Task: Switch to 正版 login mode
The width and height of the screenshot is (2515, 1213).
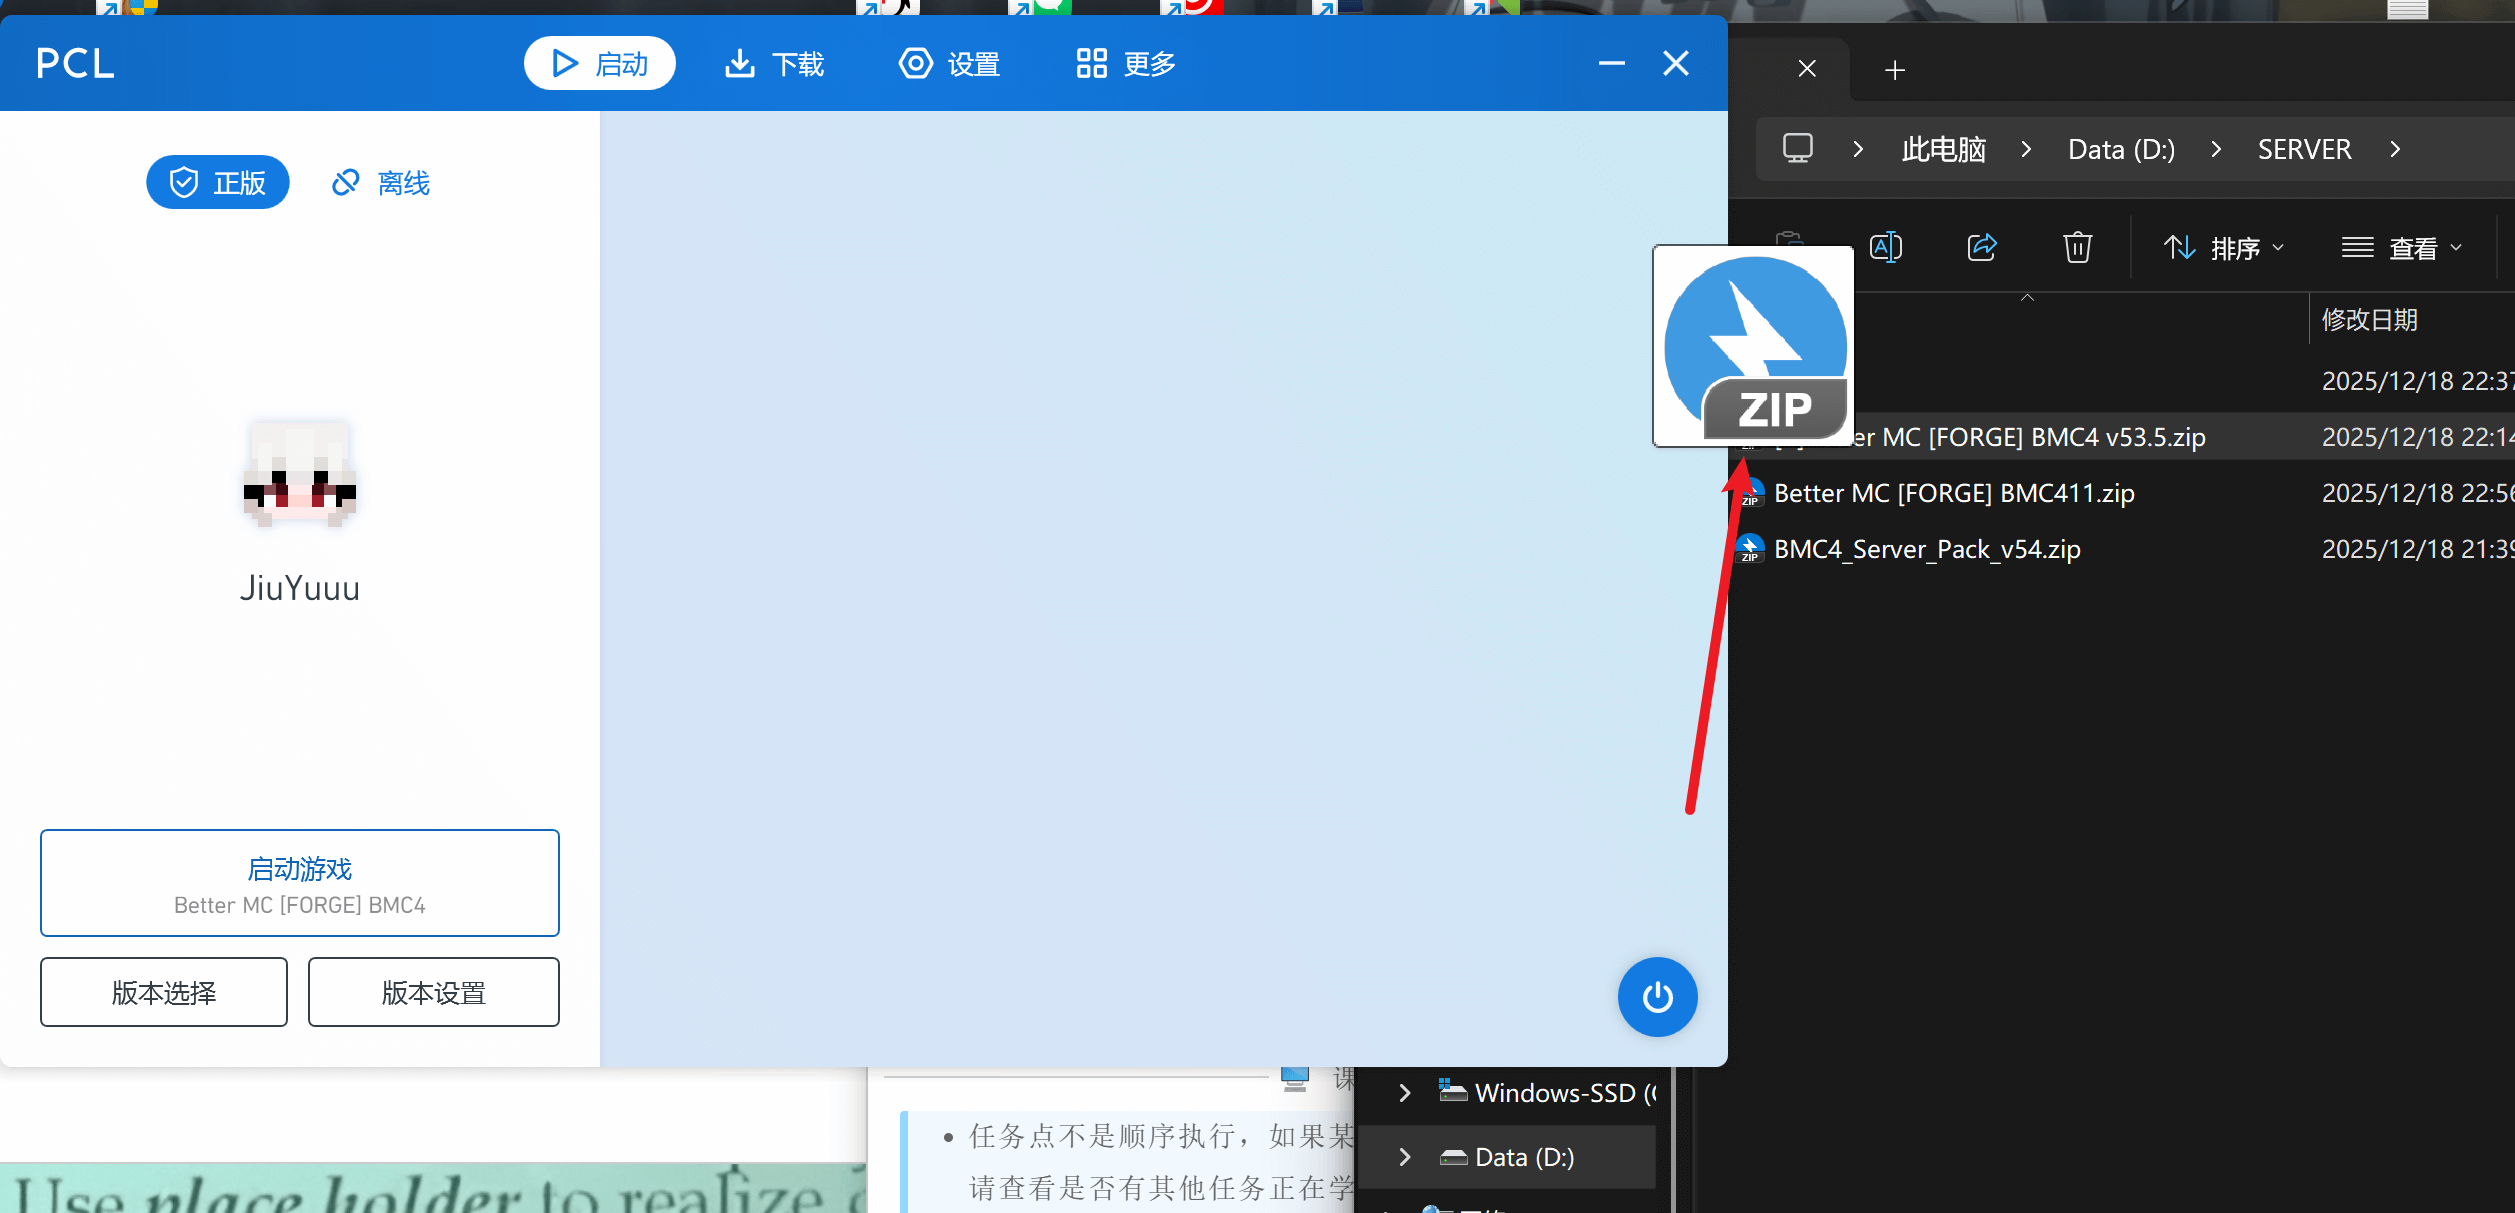Action: pyautogui.click(x=218, y=183)
